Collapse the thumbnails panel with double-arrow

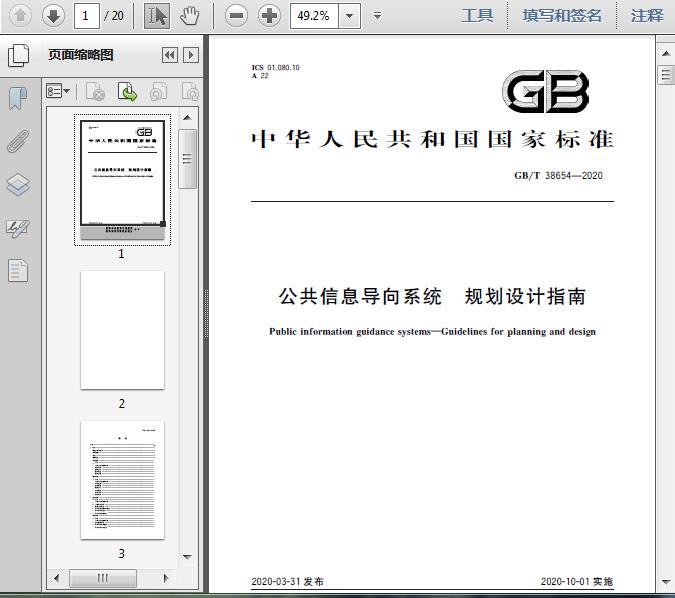(x=170, y=55)
